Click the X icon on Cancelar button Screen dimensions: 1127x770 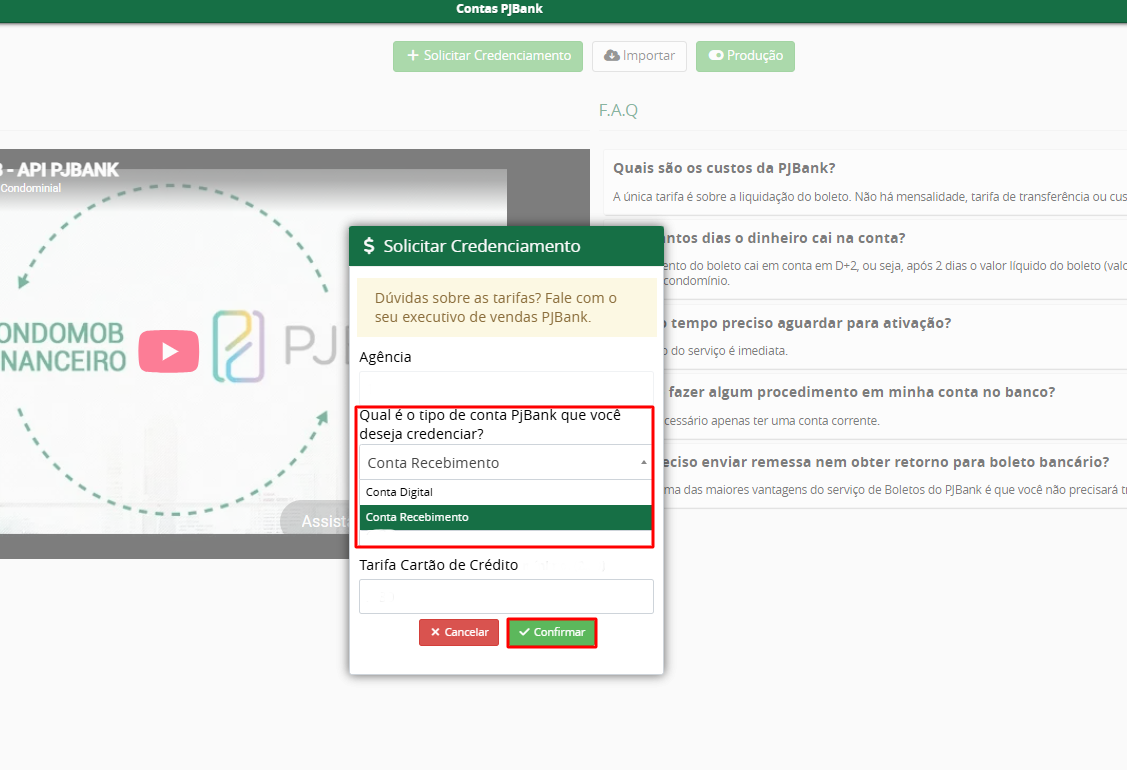pyautogui.click(x=435, y=632)
